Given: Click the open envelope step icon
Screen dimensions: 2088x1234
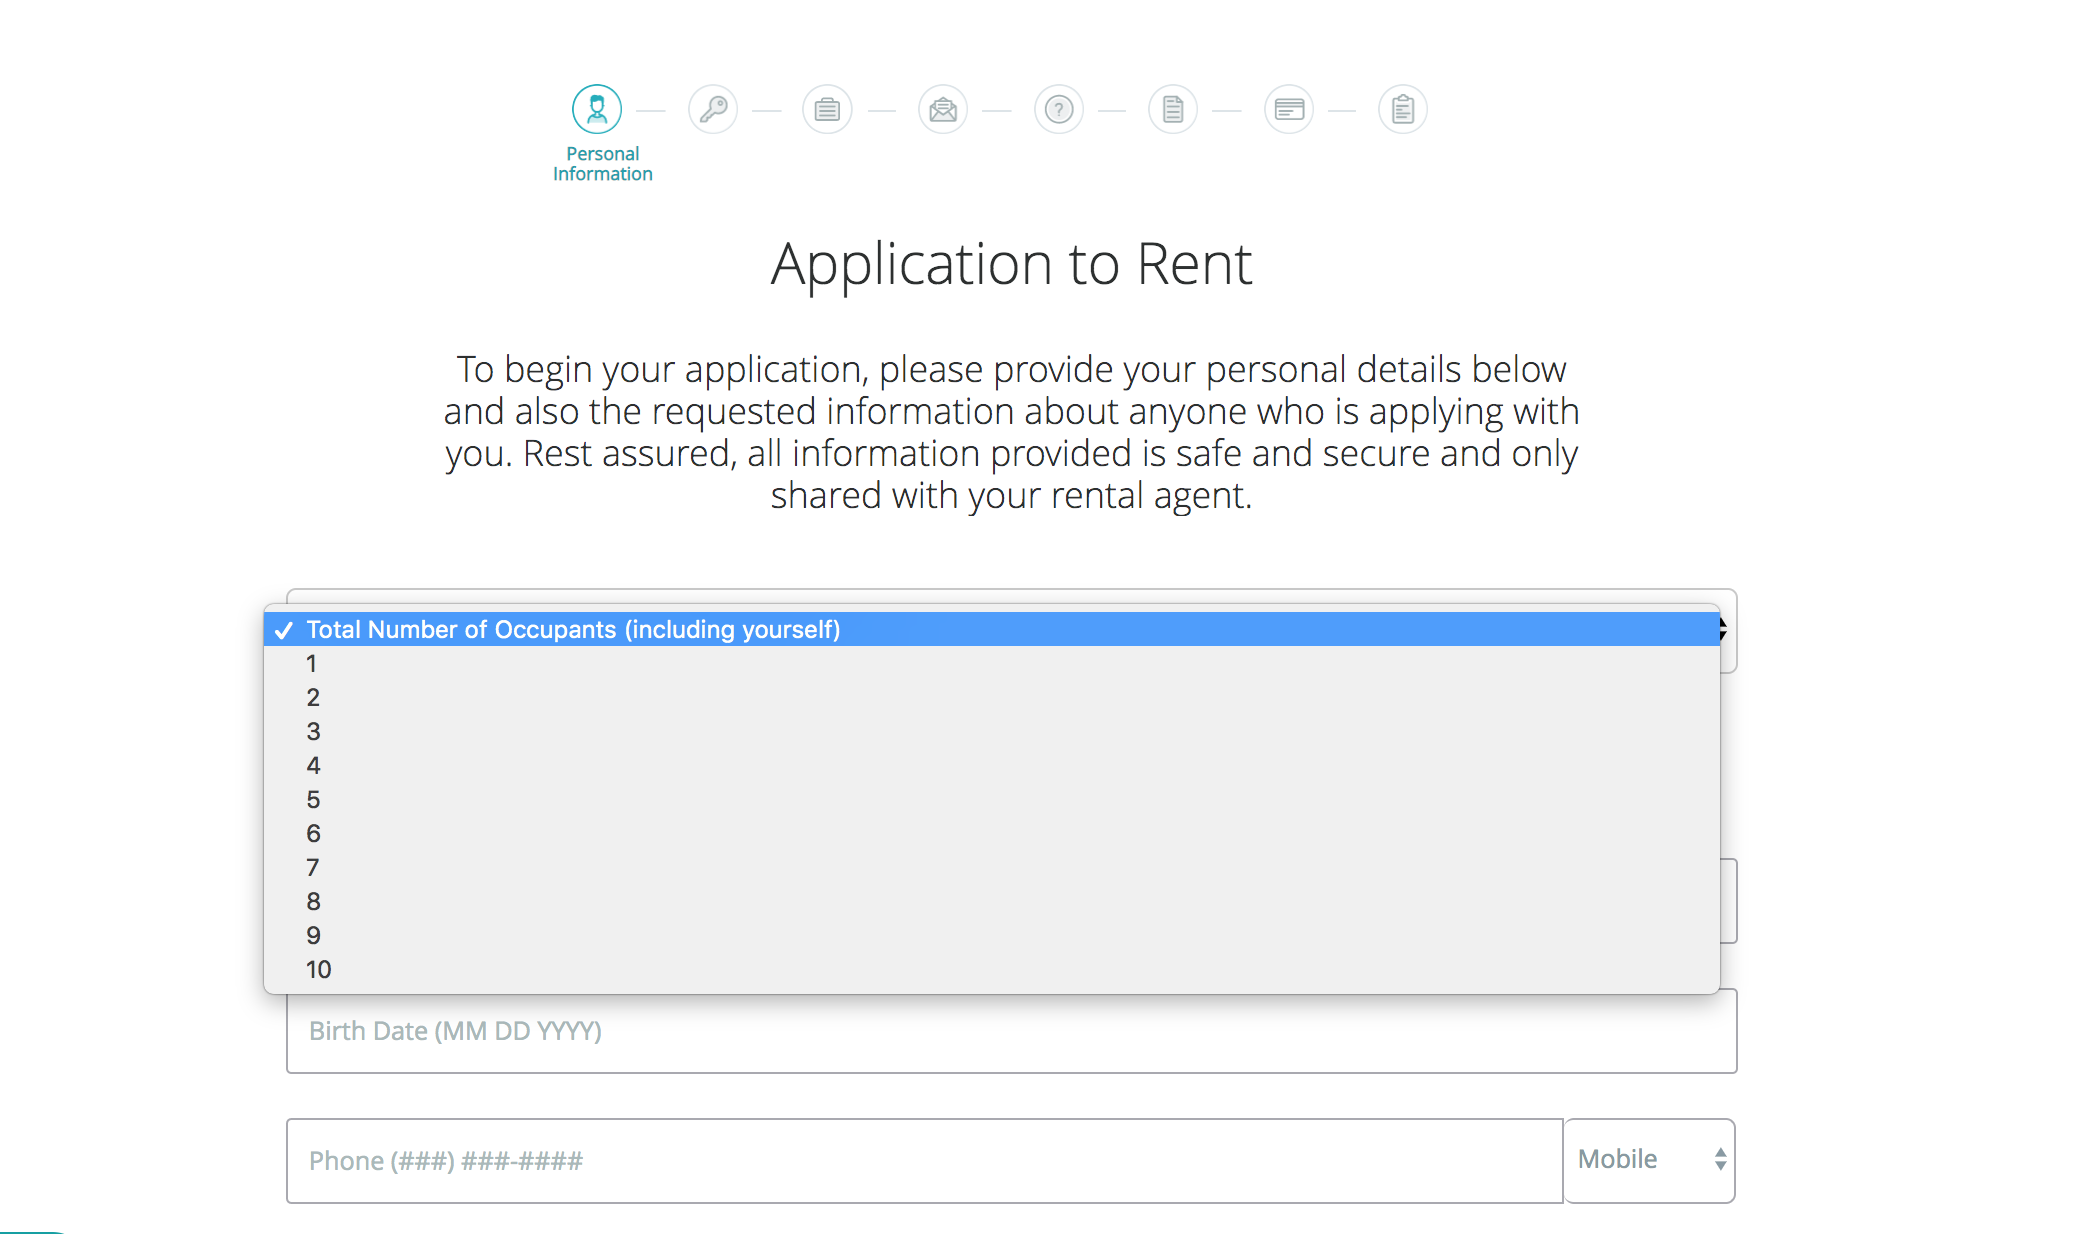Looking at the screenshot, I should pos(943,109).
